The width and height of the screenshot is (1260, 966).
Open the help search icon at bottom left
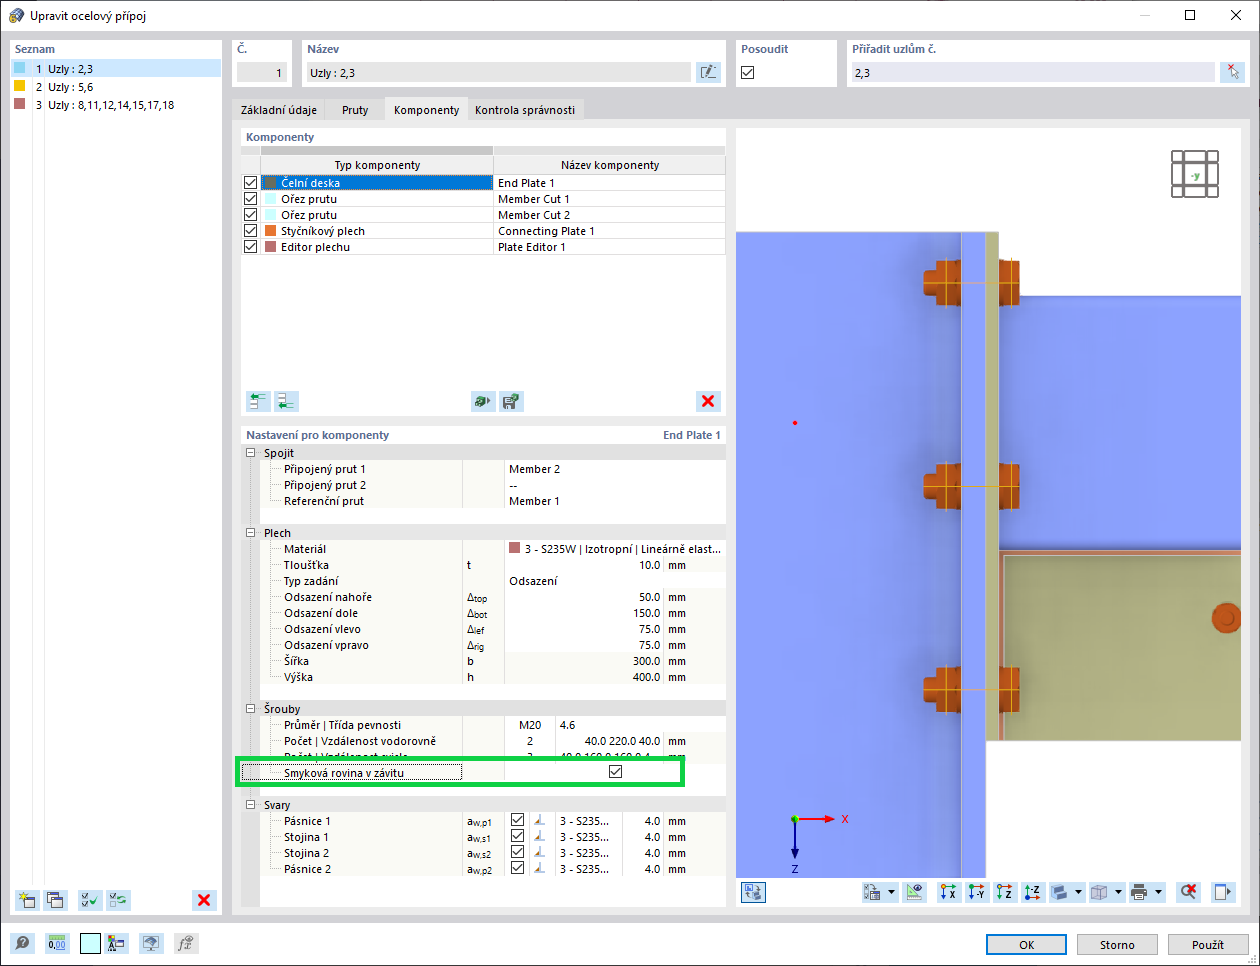click(x=22, y=943)
